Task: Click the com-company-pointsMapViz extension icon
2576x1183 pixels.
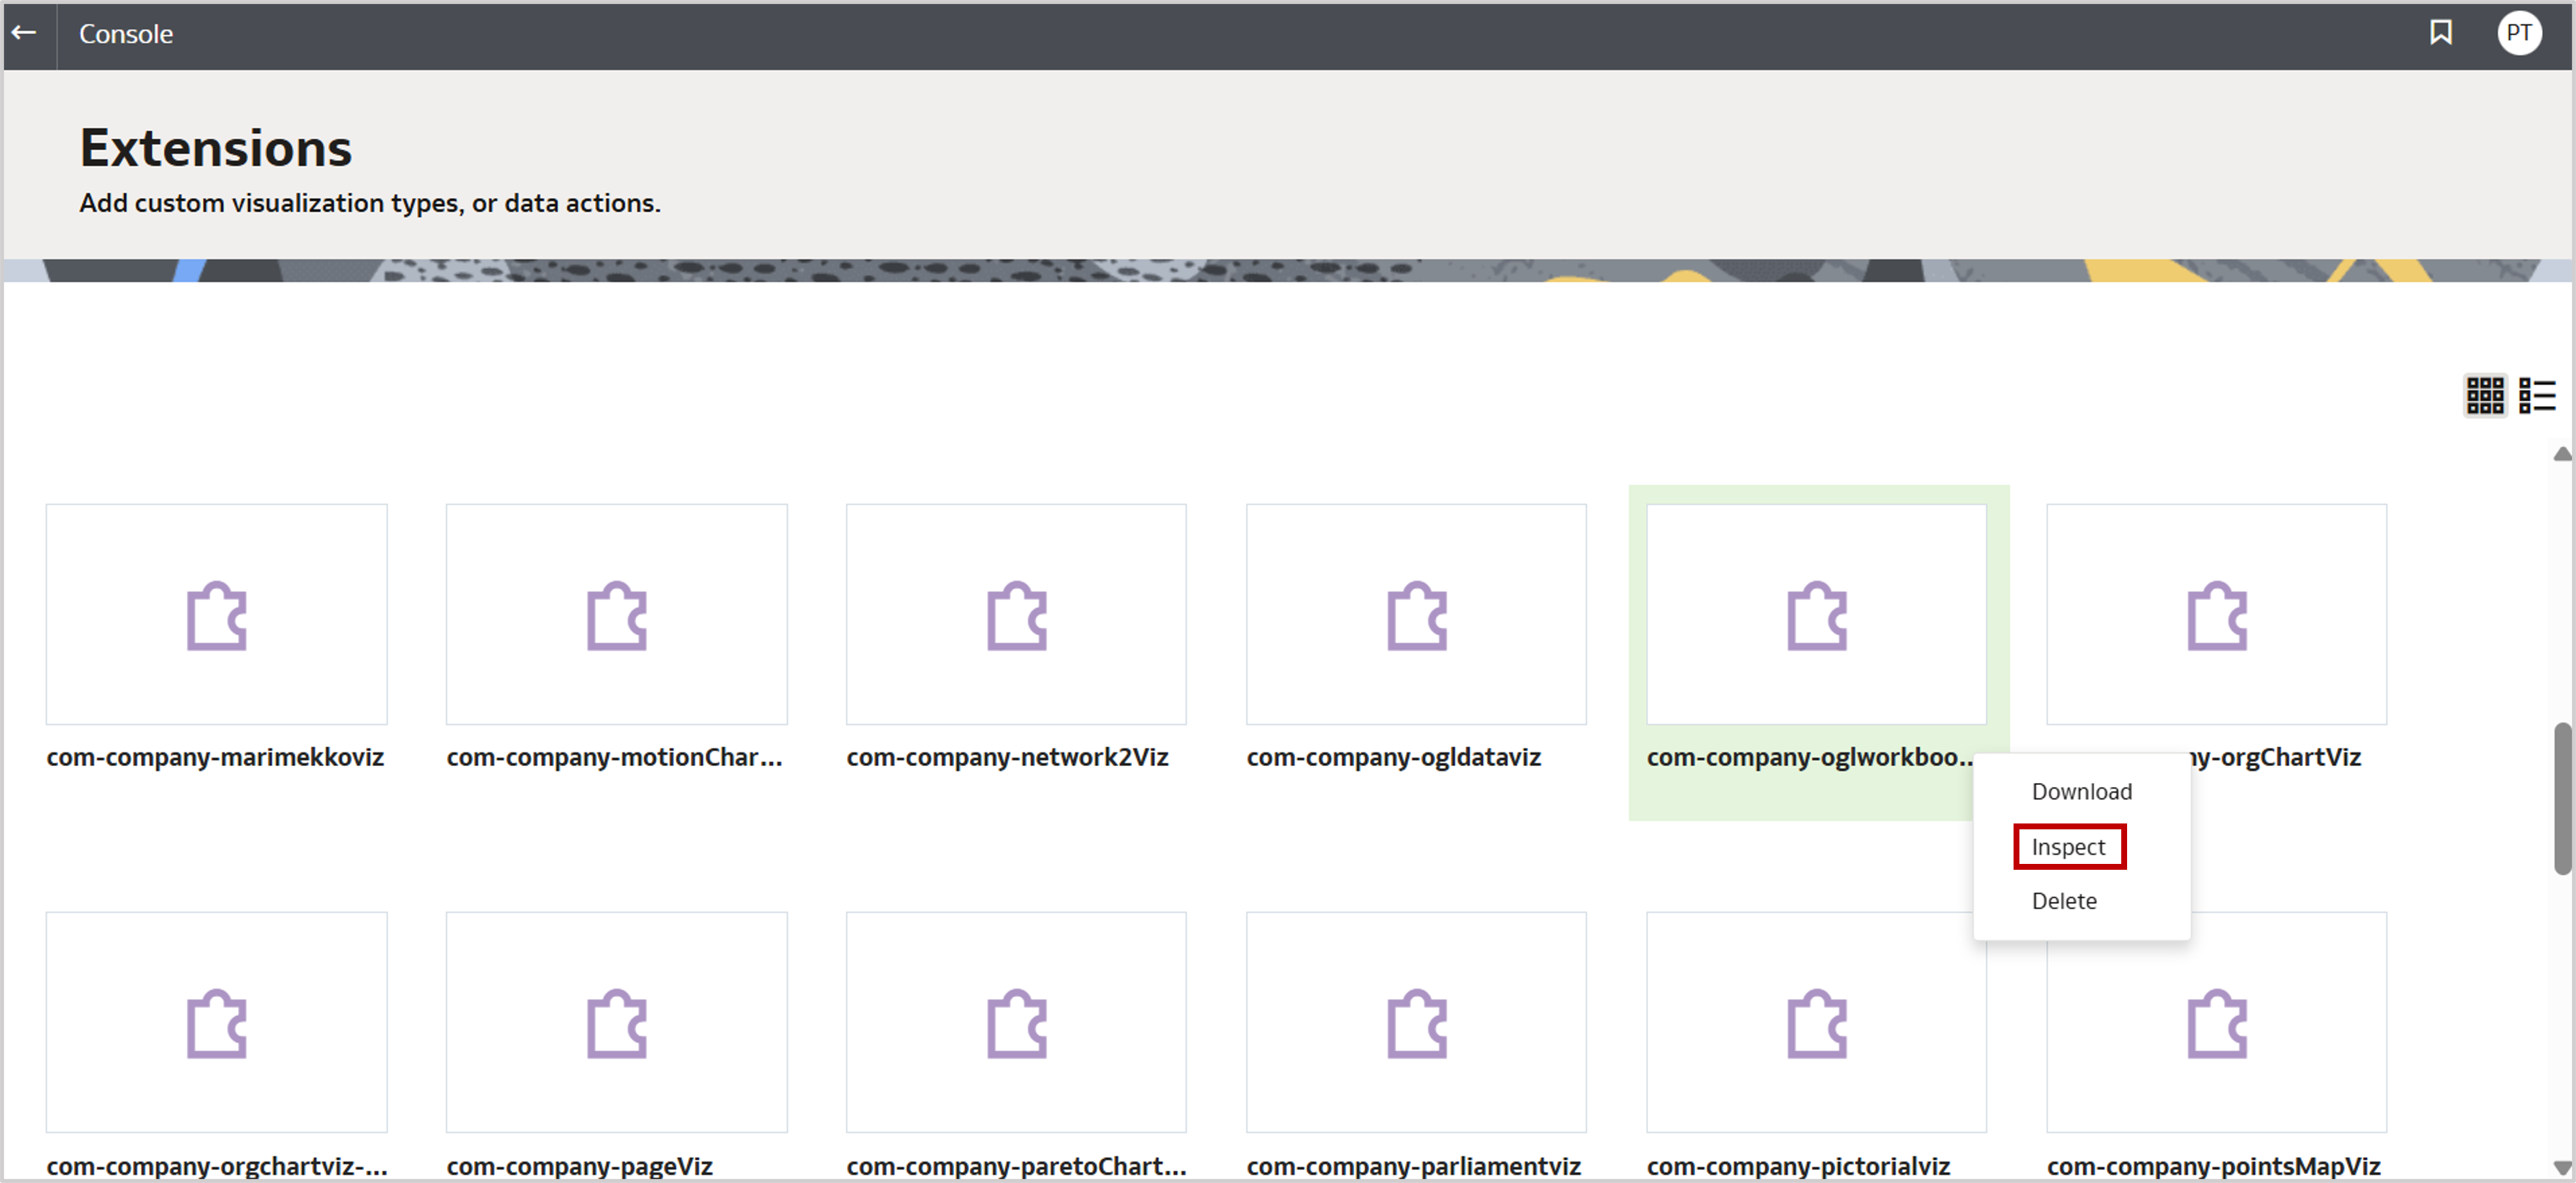Action: (x=2217, y=1022)
